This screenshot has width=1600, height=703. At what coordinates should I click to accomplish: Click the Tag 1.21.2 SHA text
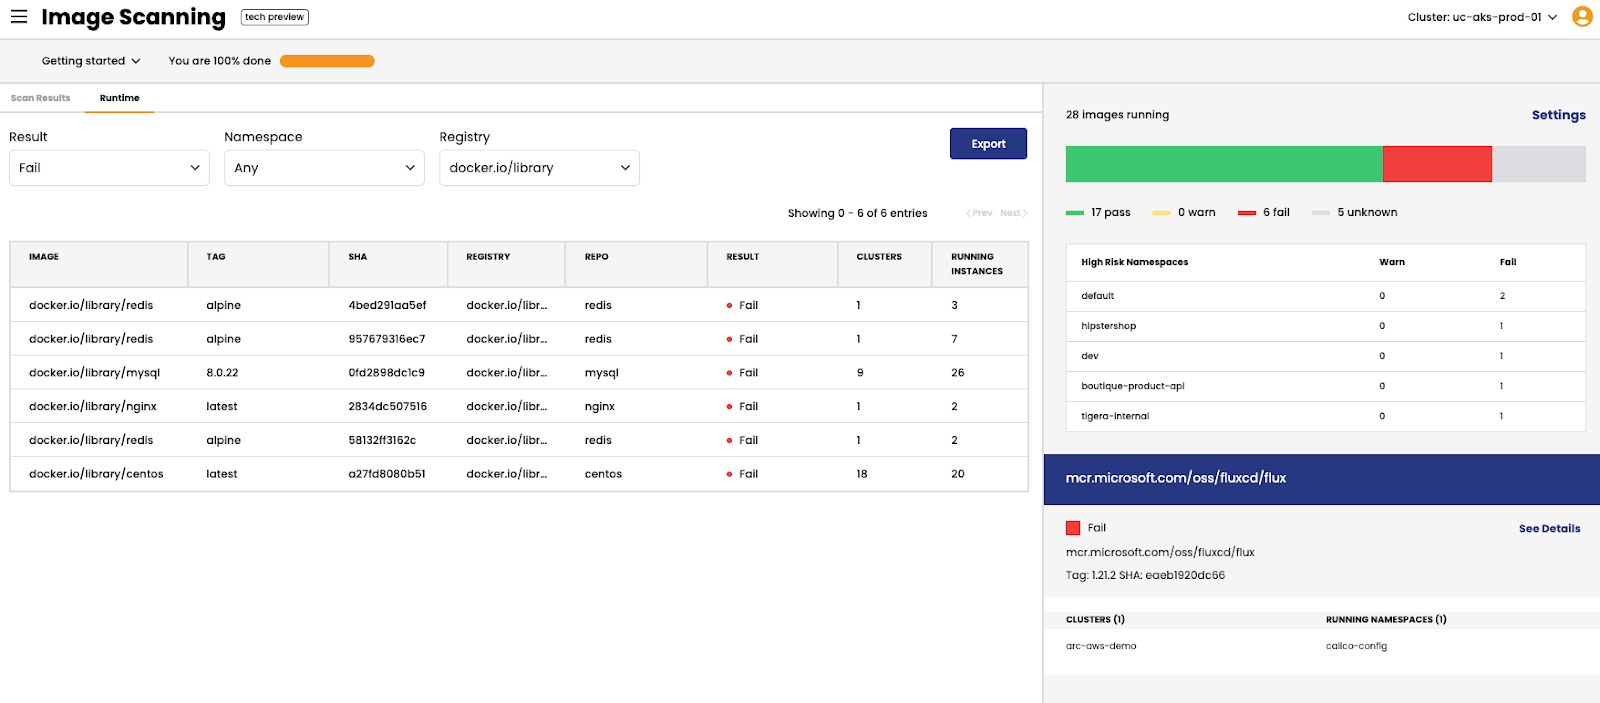tap(1145, 575)
